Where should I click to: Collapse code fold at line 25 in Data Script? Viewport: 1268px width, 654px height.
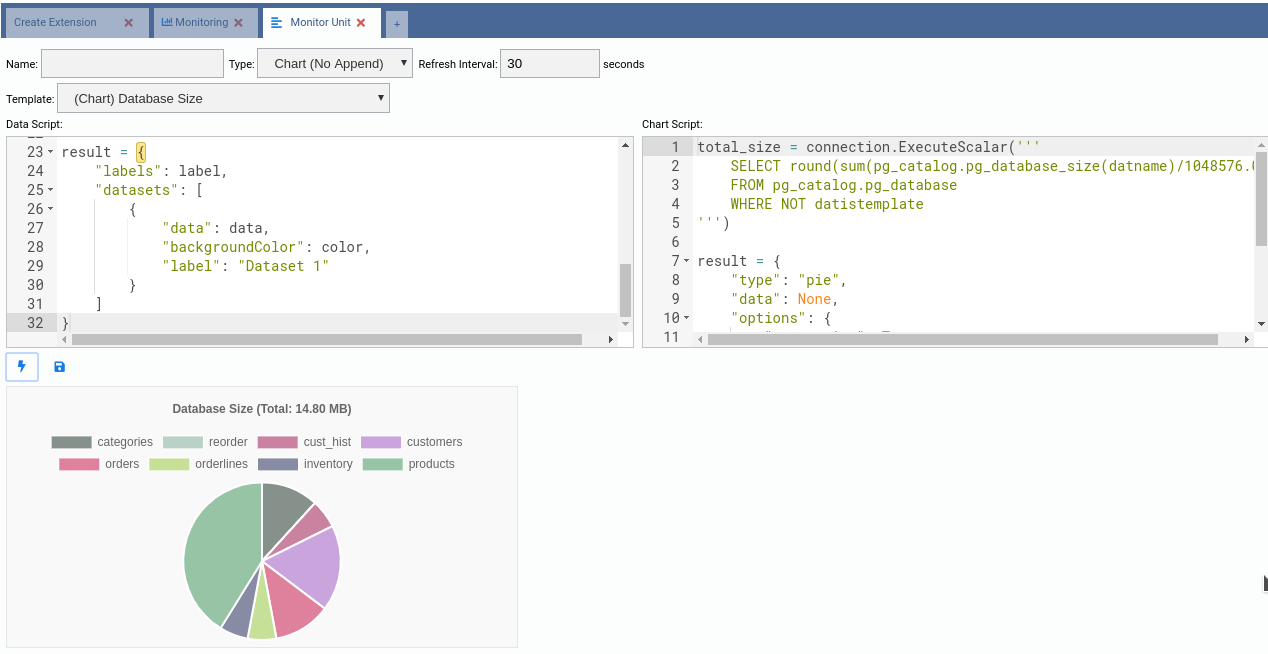pyautogui.click(x=50, y=190)
